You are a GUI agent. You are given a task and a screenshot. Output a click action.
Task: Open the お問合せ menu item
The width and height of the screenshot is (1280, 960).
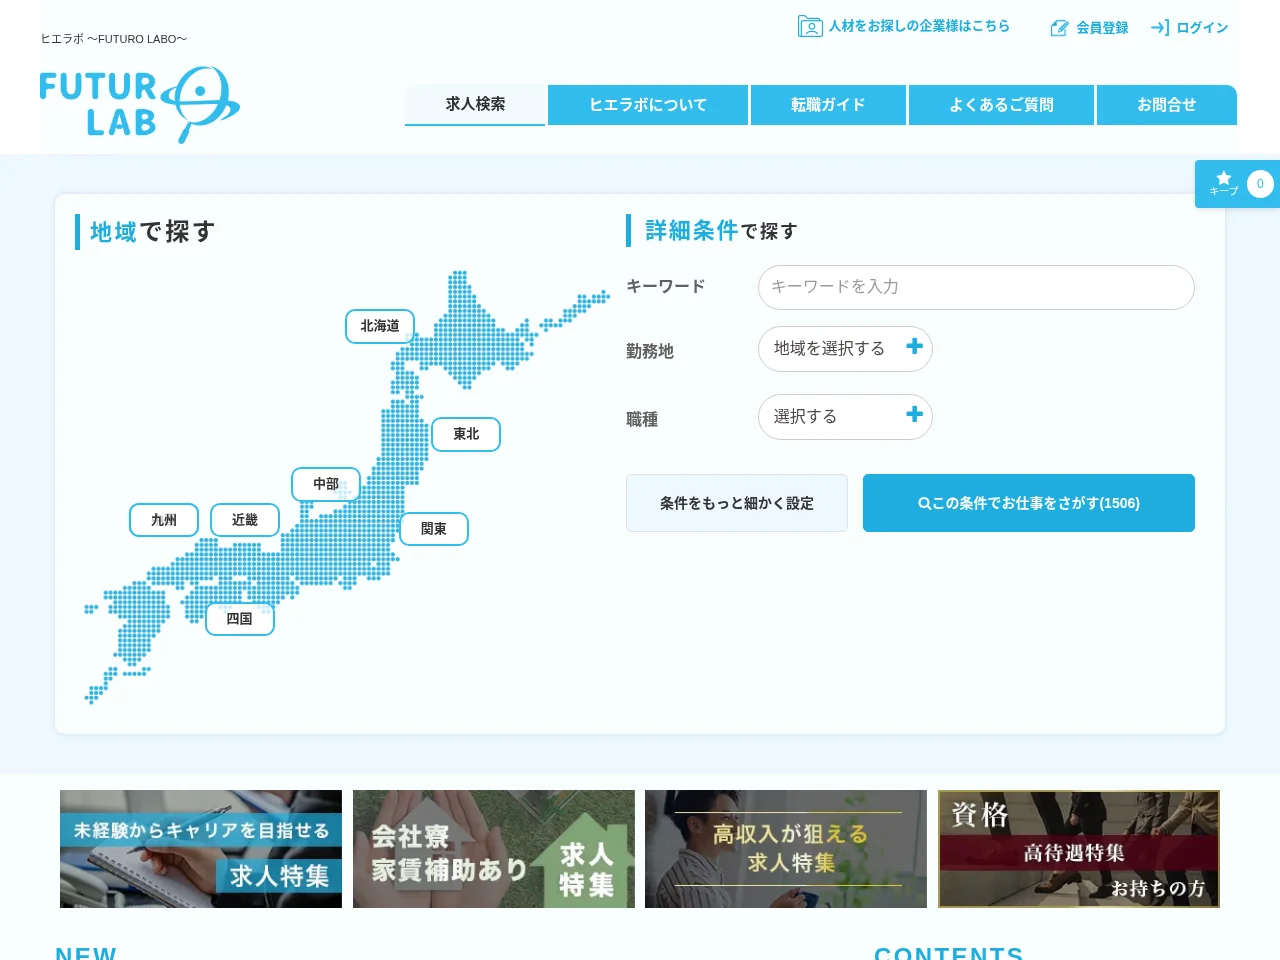pos(1167,105)
